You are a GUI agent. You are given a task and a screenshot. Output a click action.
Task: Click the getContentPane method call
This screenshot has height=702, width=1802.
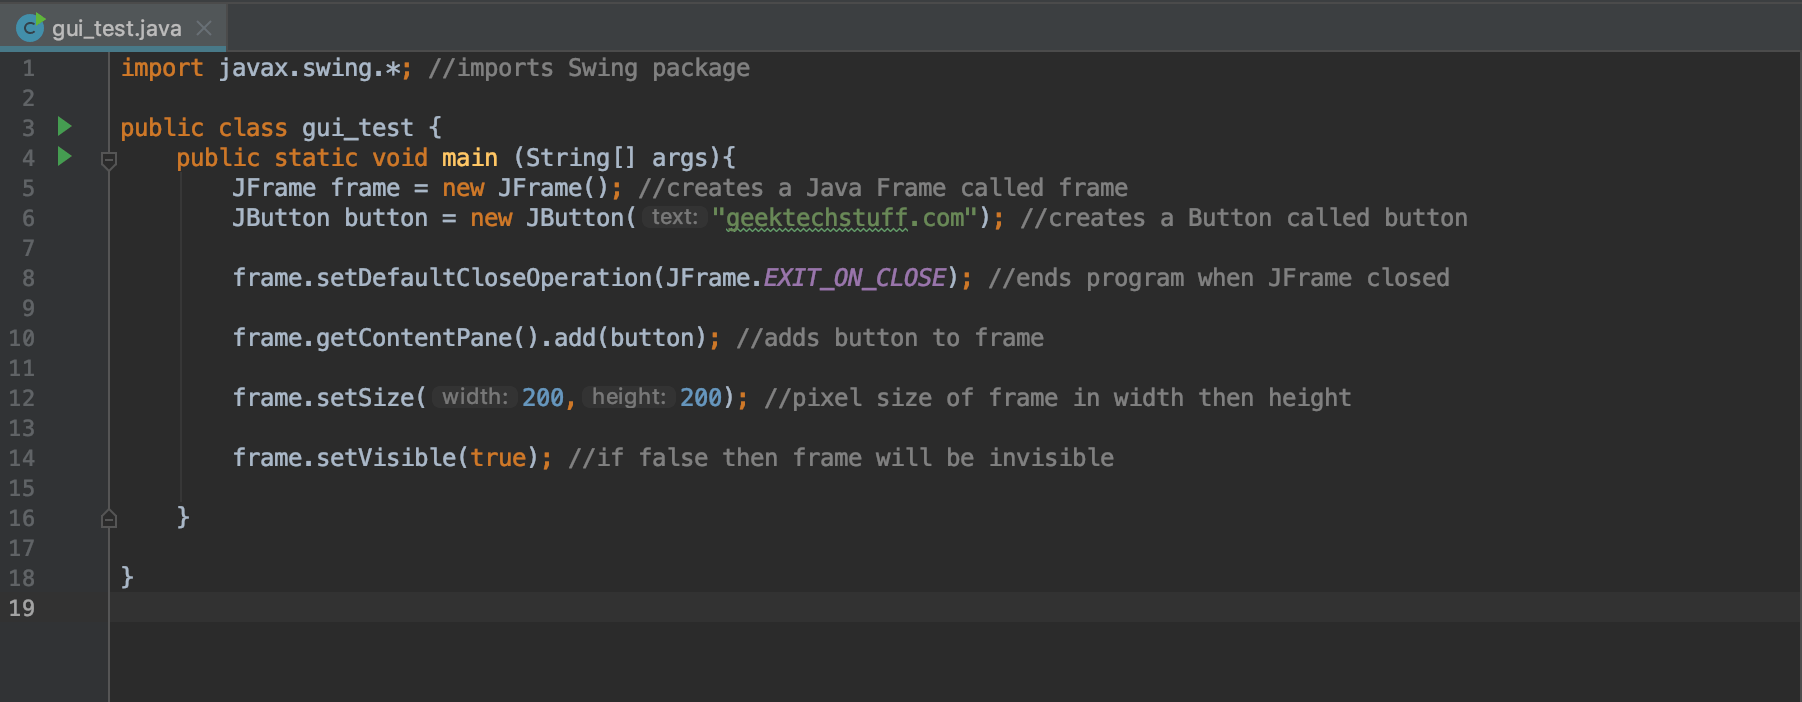414,338
